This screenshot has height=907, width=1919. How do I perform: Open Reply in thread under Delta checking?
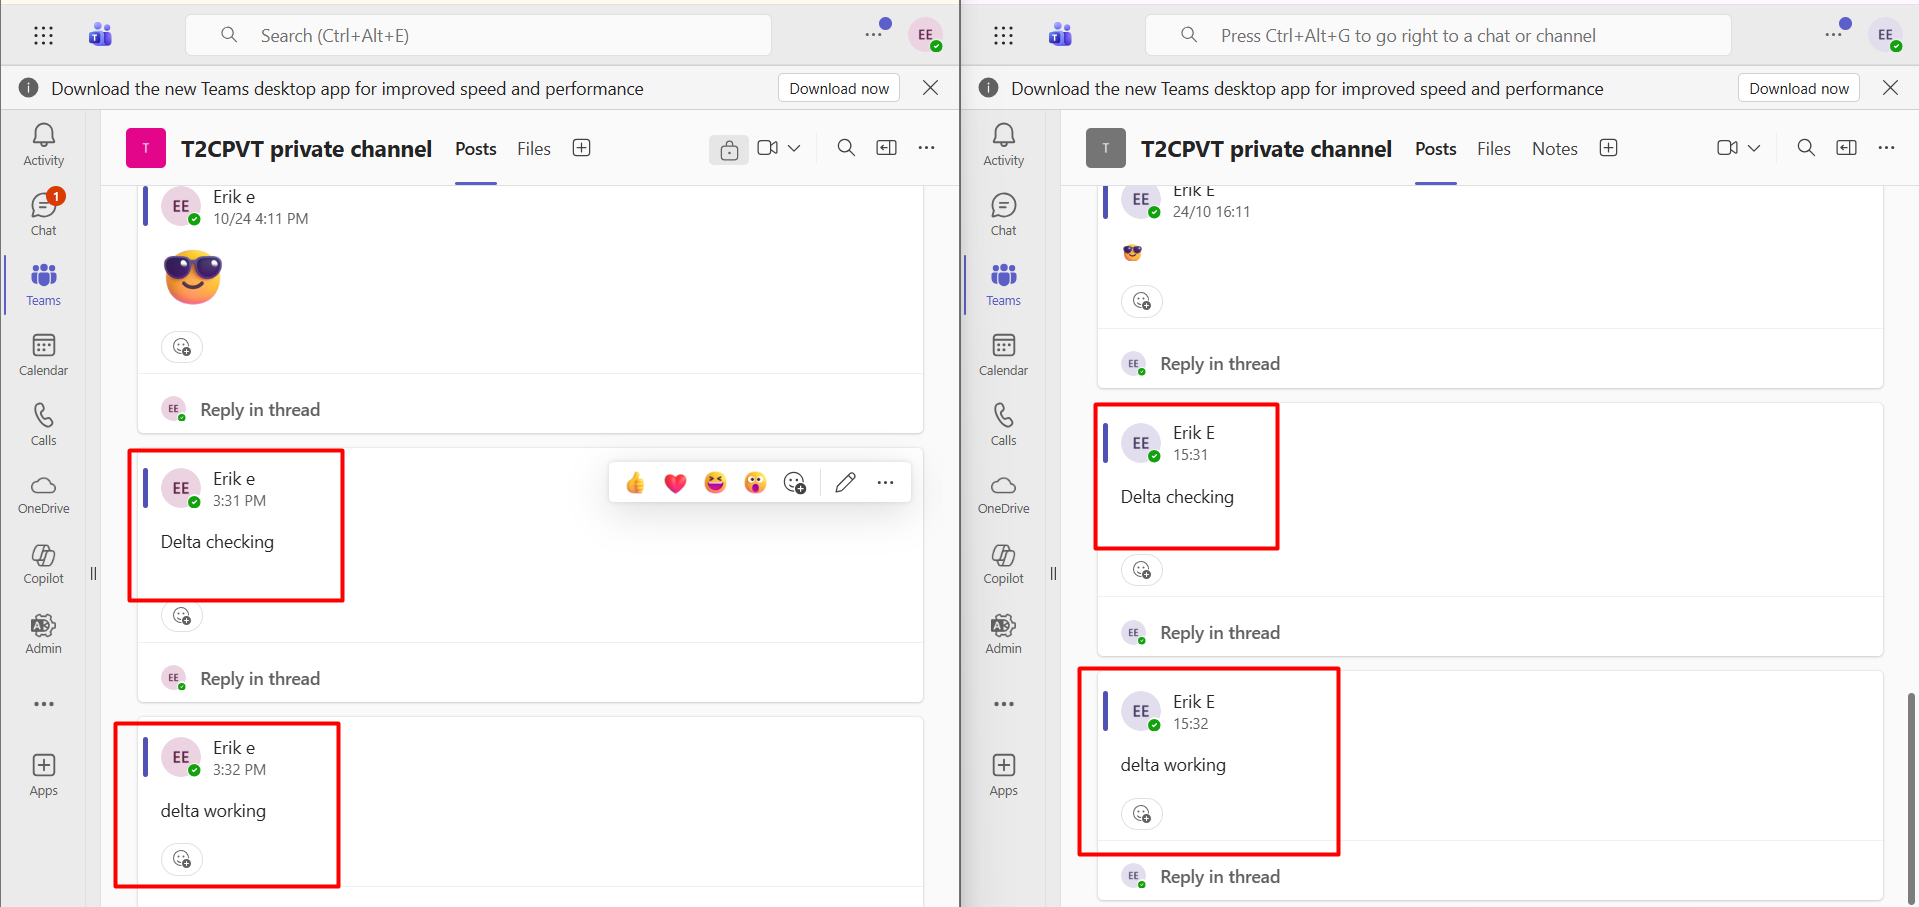coord(259,677)
